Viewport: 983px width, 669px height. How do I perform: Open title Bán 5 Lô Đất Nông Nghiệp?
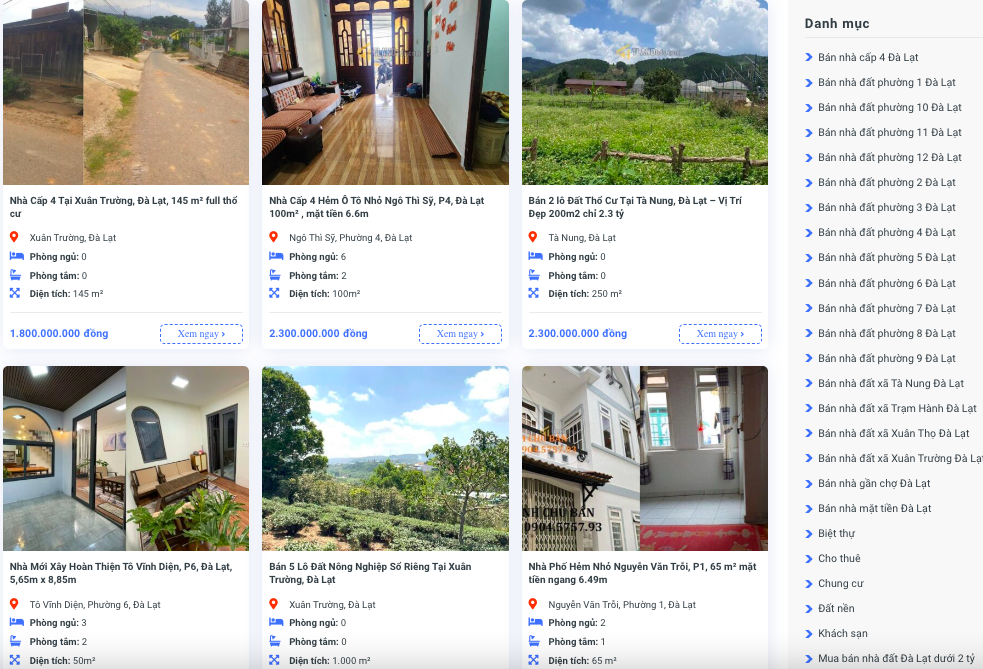click(x=370, y=573)
